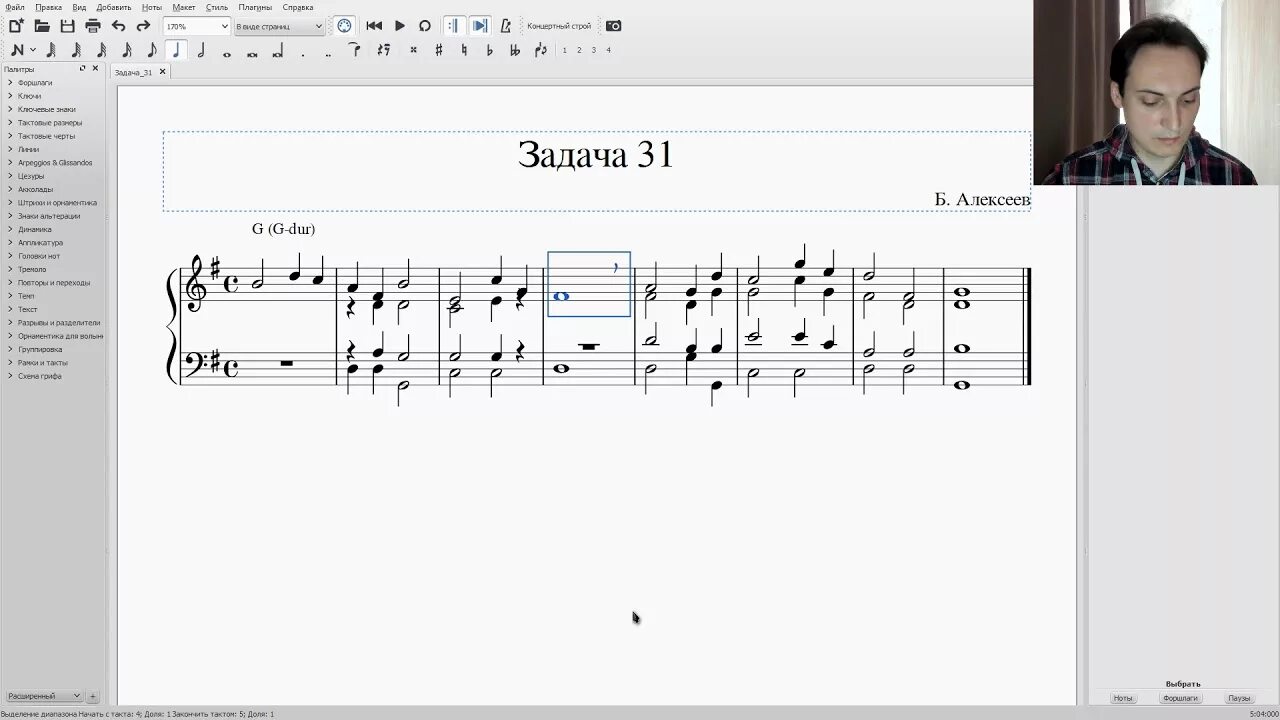Add a workspace with the plus button
The image size is (1280, 720).
(93, 696)
